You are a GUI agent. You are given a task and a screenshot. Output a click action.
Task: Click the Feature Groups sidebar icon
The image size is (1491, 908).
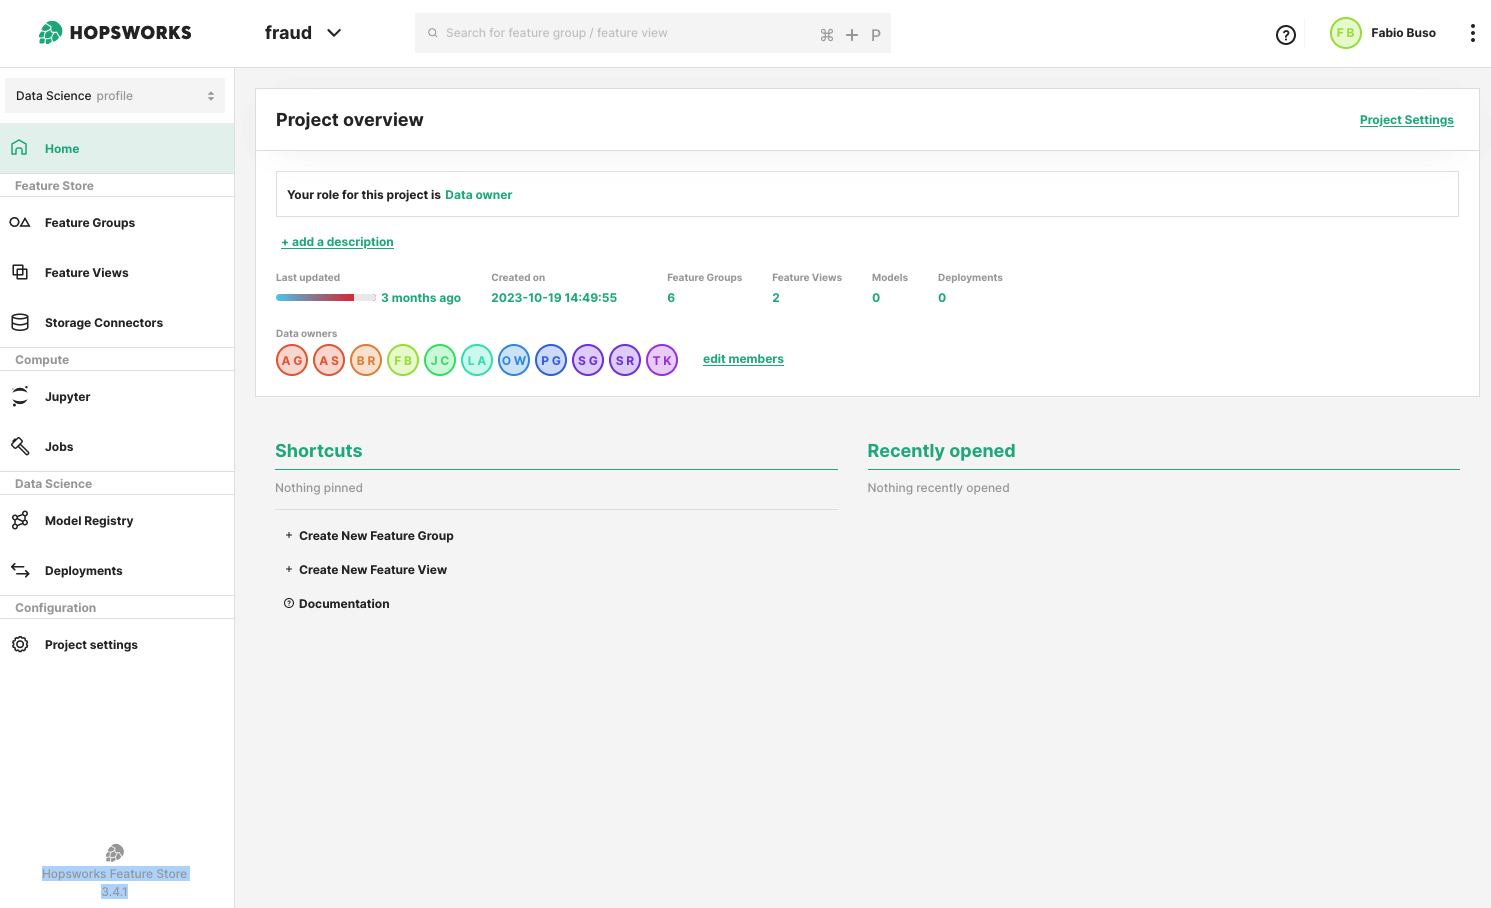click(x=20, y=223)
